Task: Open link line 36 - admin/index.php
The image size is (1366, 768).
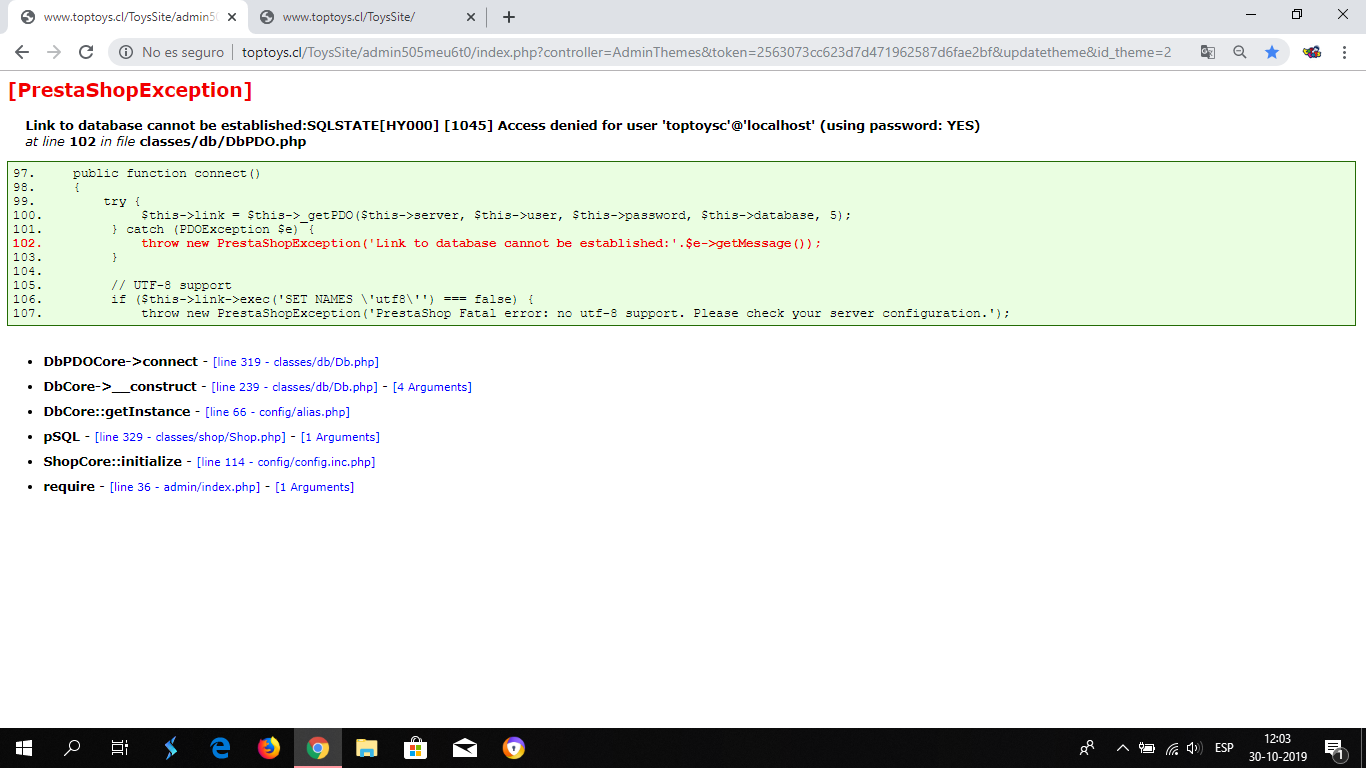Action: [185, 487]
